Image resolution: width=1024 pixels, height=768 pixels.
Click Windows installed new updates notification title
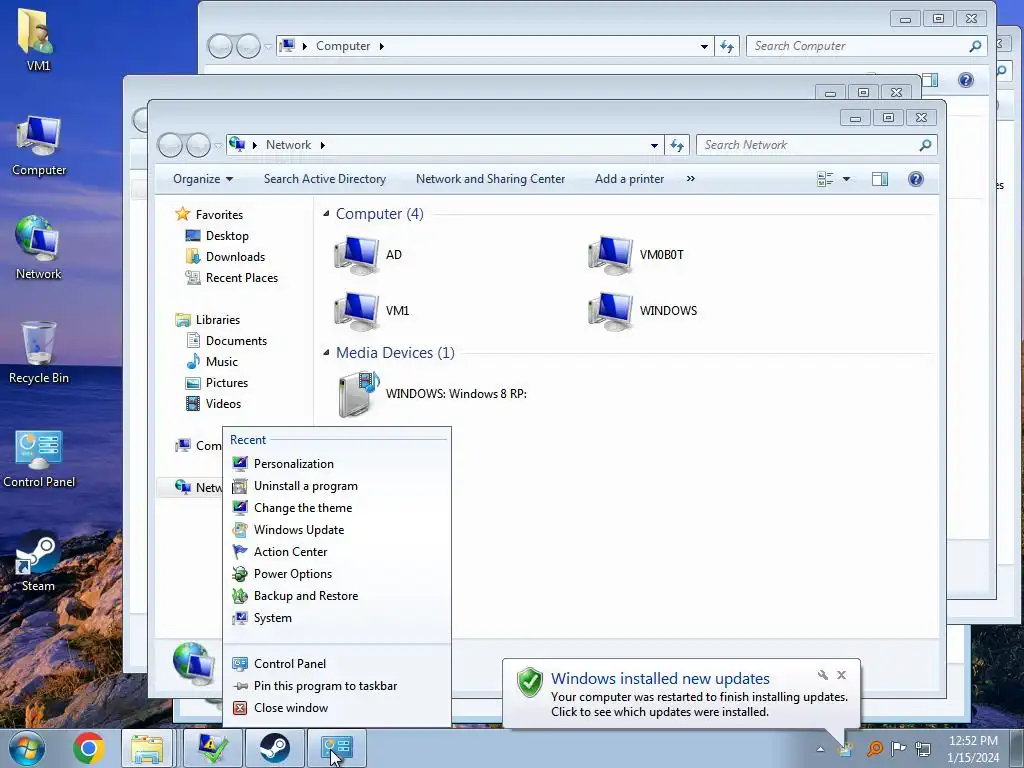click(x=660, y=679)
